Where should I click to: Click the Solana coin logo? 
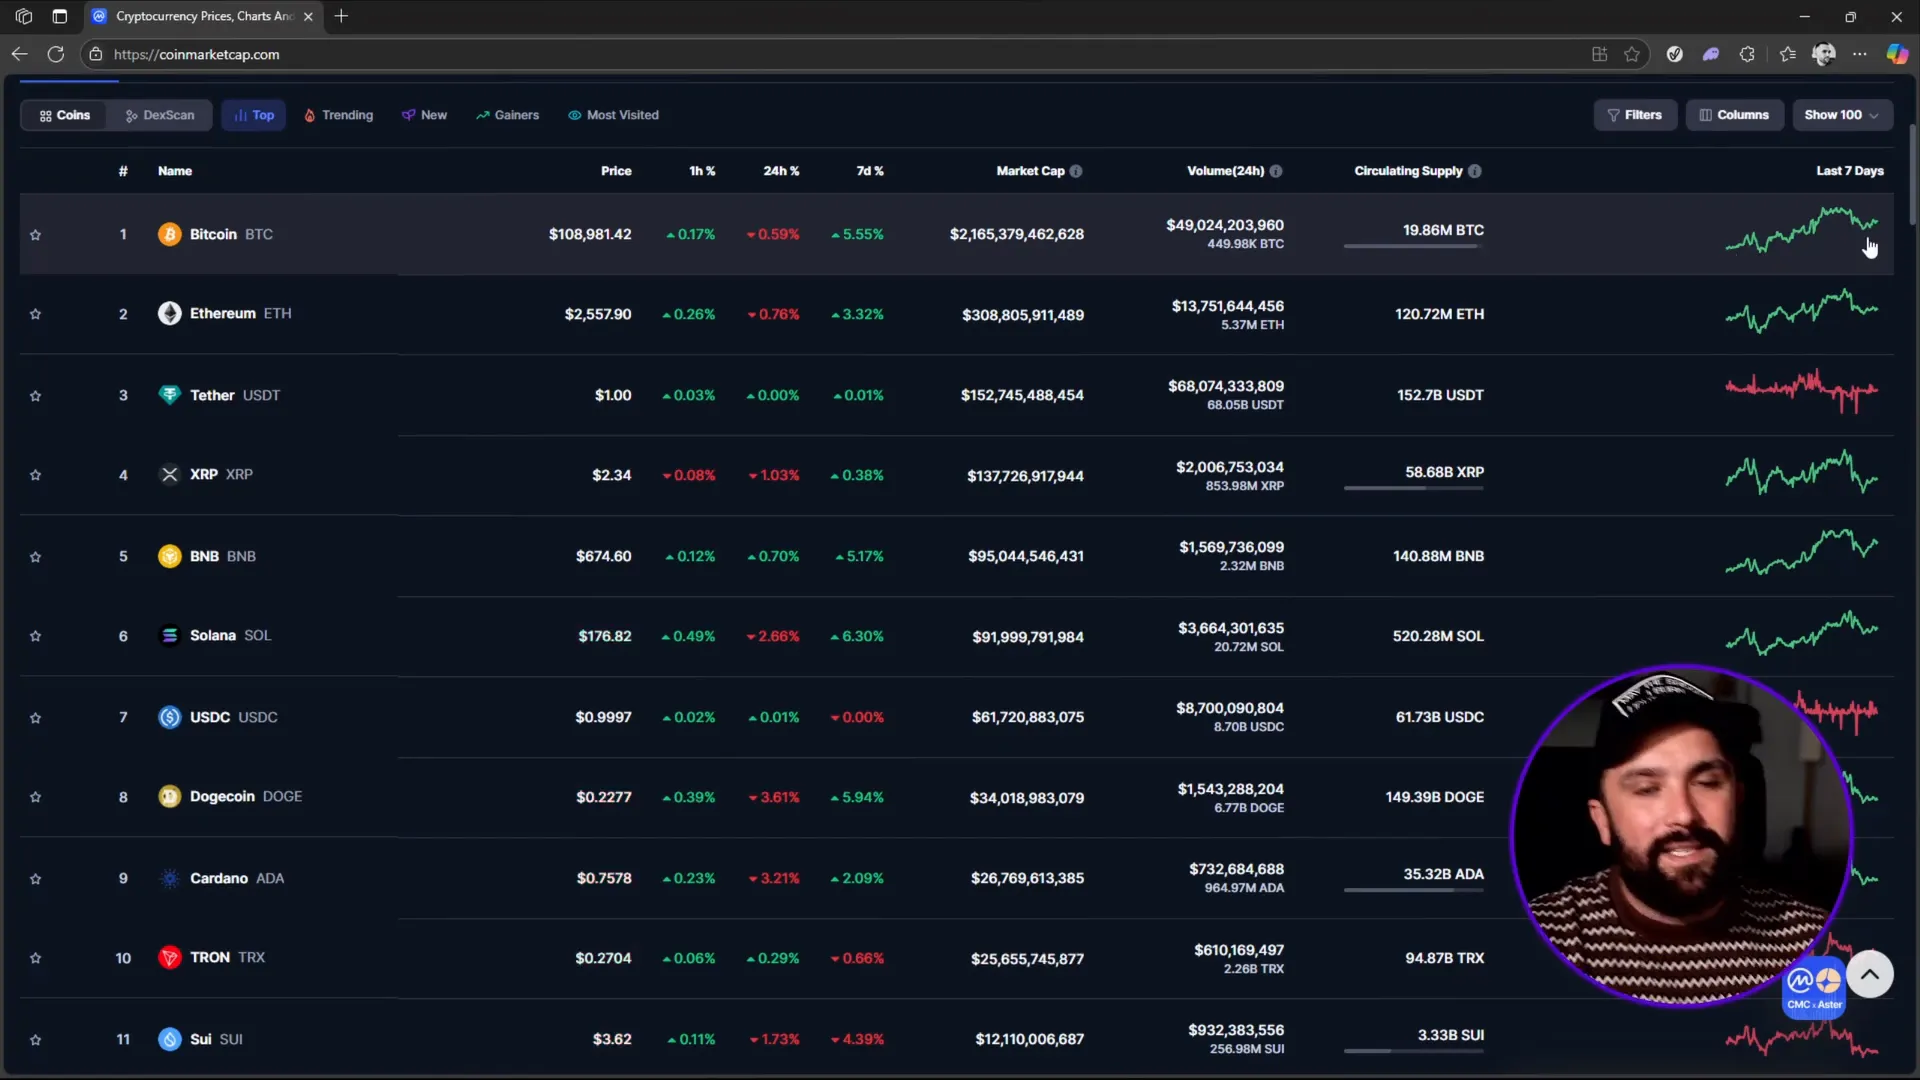click(169, 635)
